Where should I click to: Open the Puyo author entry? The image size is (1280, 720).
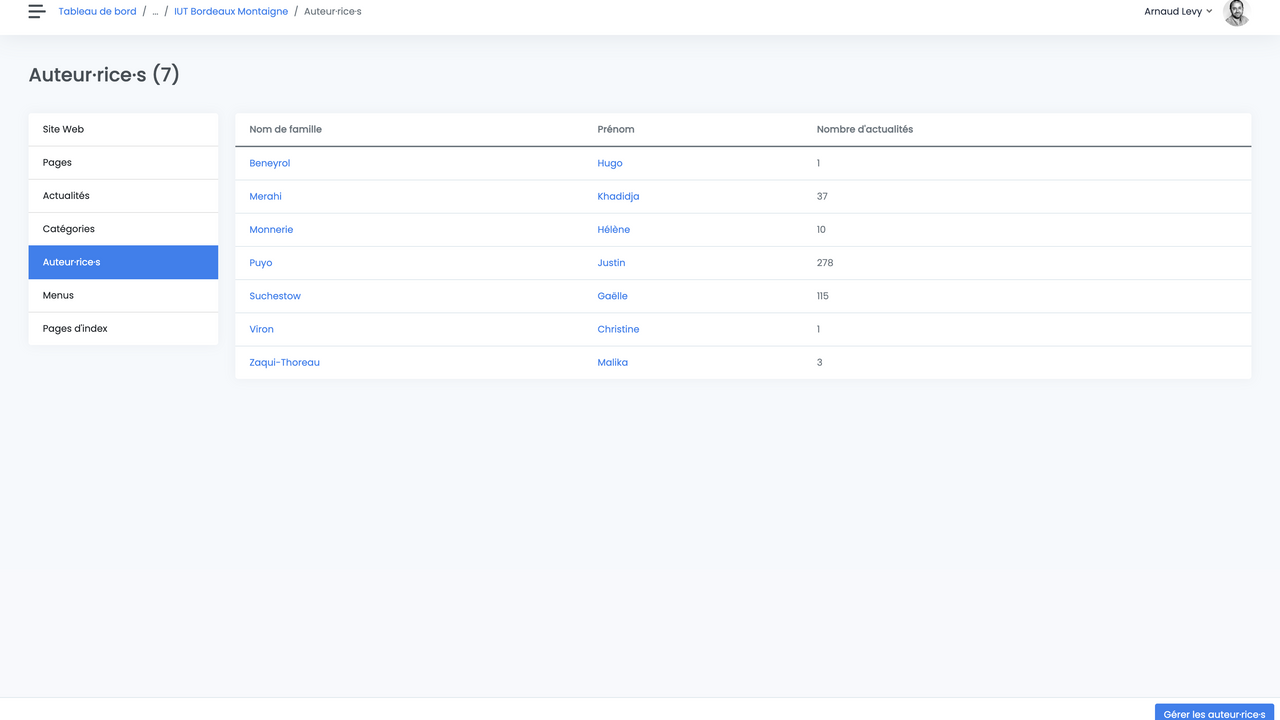point(260,263)
